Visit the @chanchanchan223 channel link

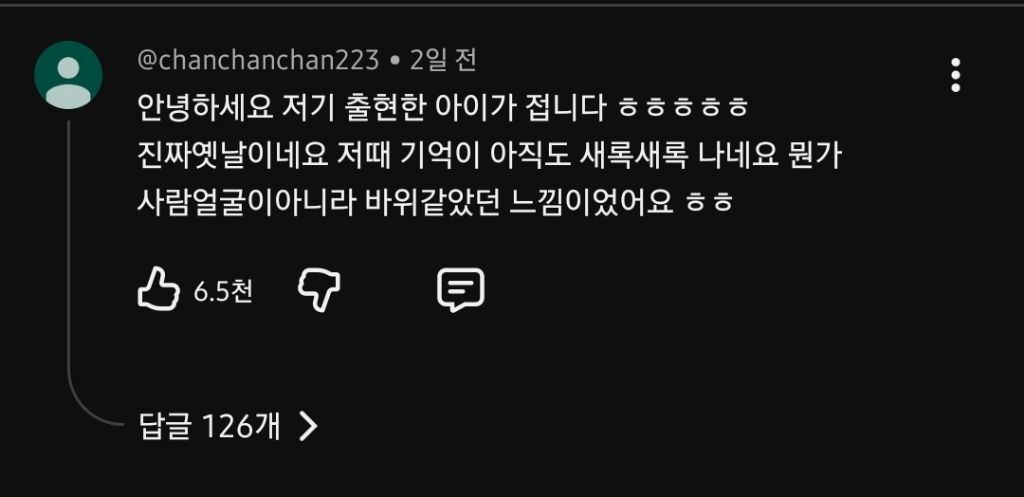click(258, 61)
